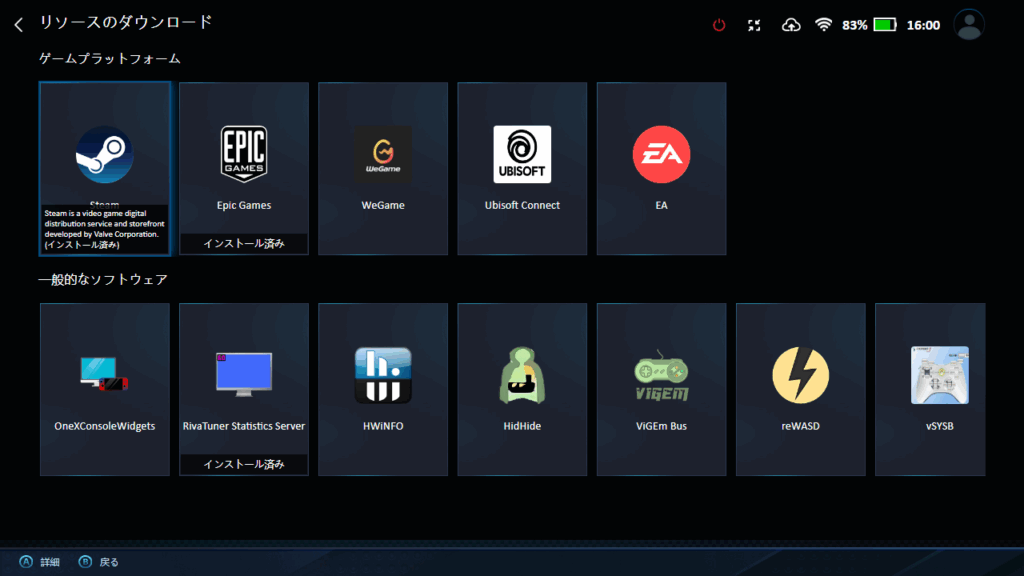1024x576 pixels.
Task: Choose the ViGEm Bus gamepad icon
Action: click(x=661, y=375)
